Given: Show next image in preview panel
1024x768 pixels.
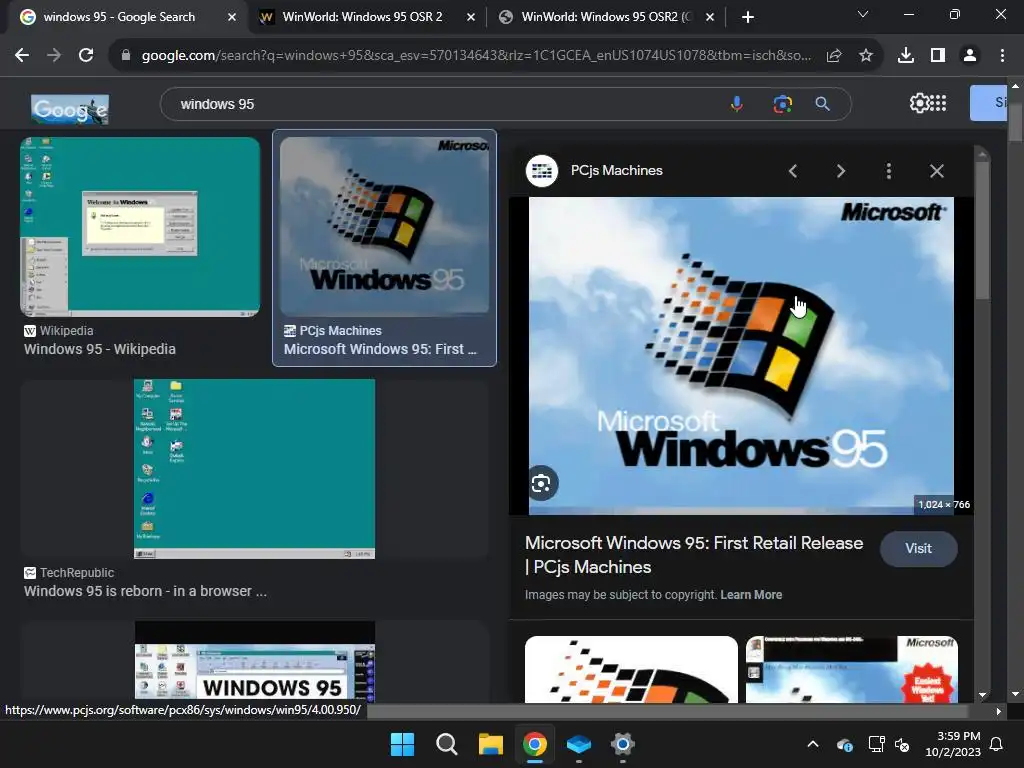Looking at the screenshot, I should point(840,171).
